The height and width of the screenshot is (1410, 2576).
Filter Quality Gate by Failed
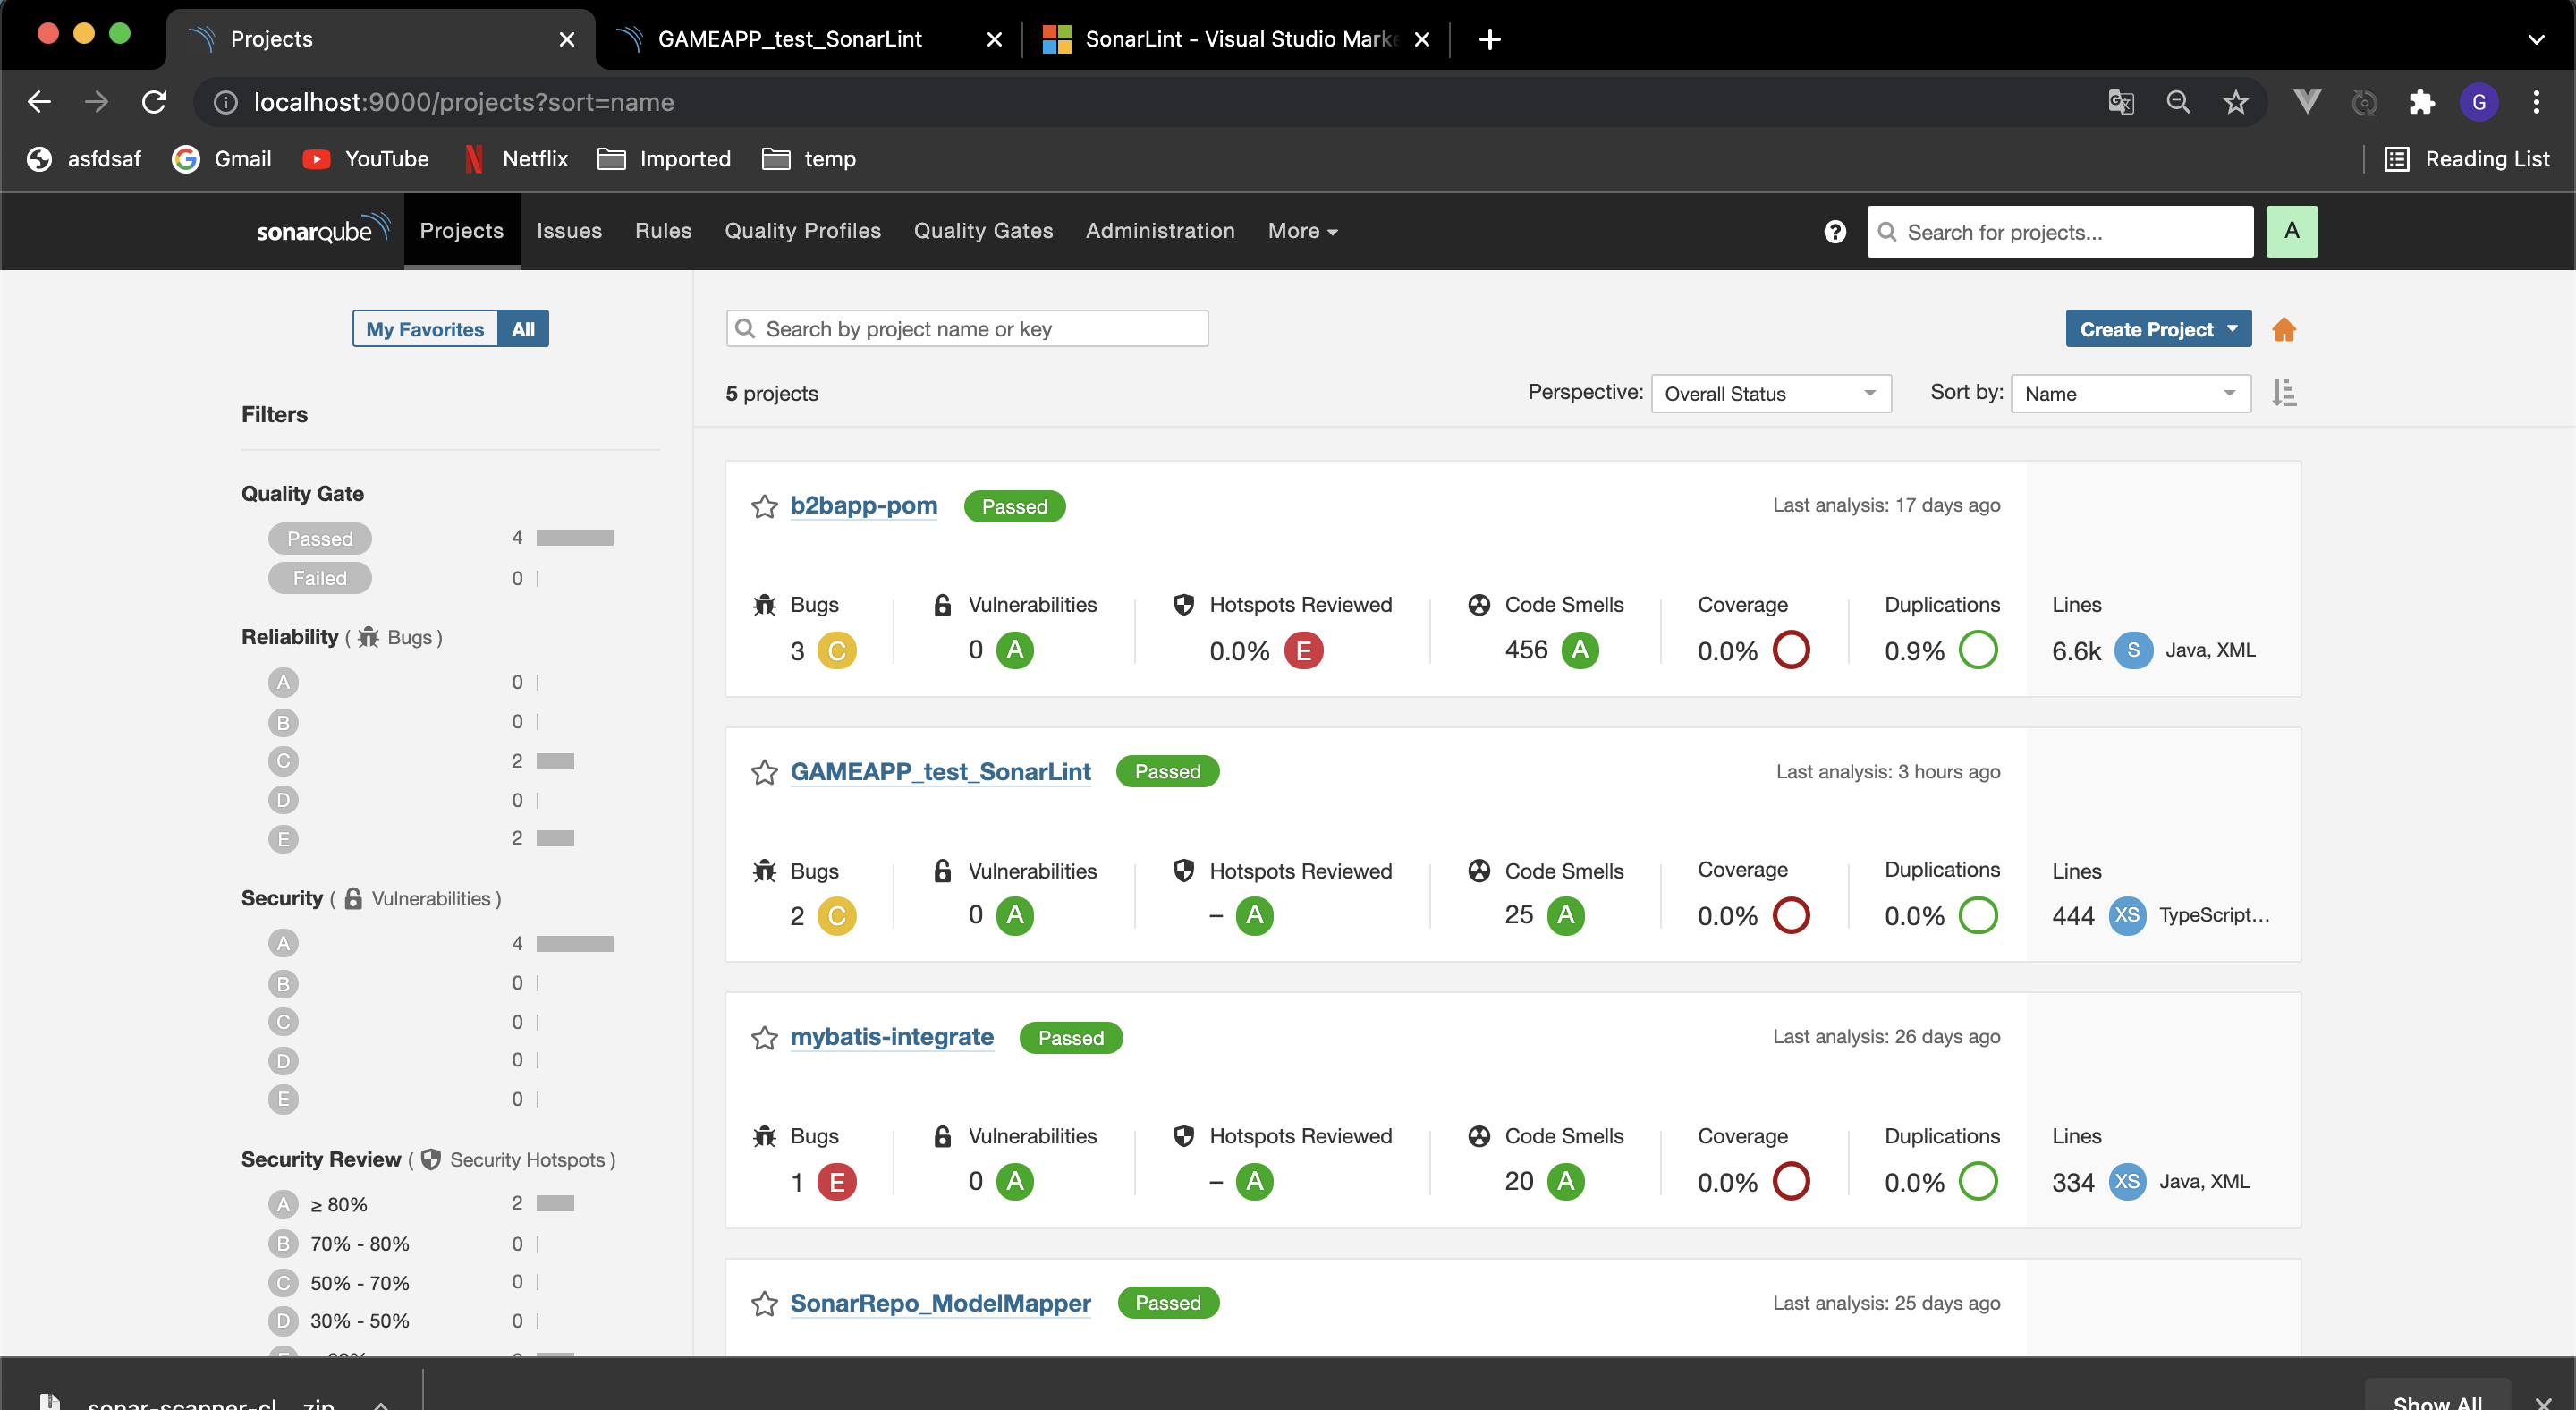(x=320, y=579)
